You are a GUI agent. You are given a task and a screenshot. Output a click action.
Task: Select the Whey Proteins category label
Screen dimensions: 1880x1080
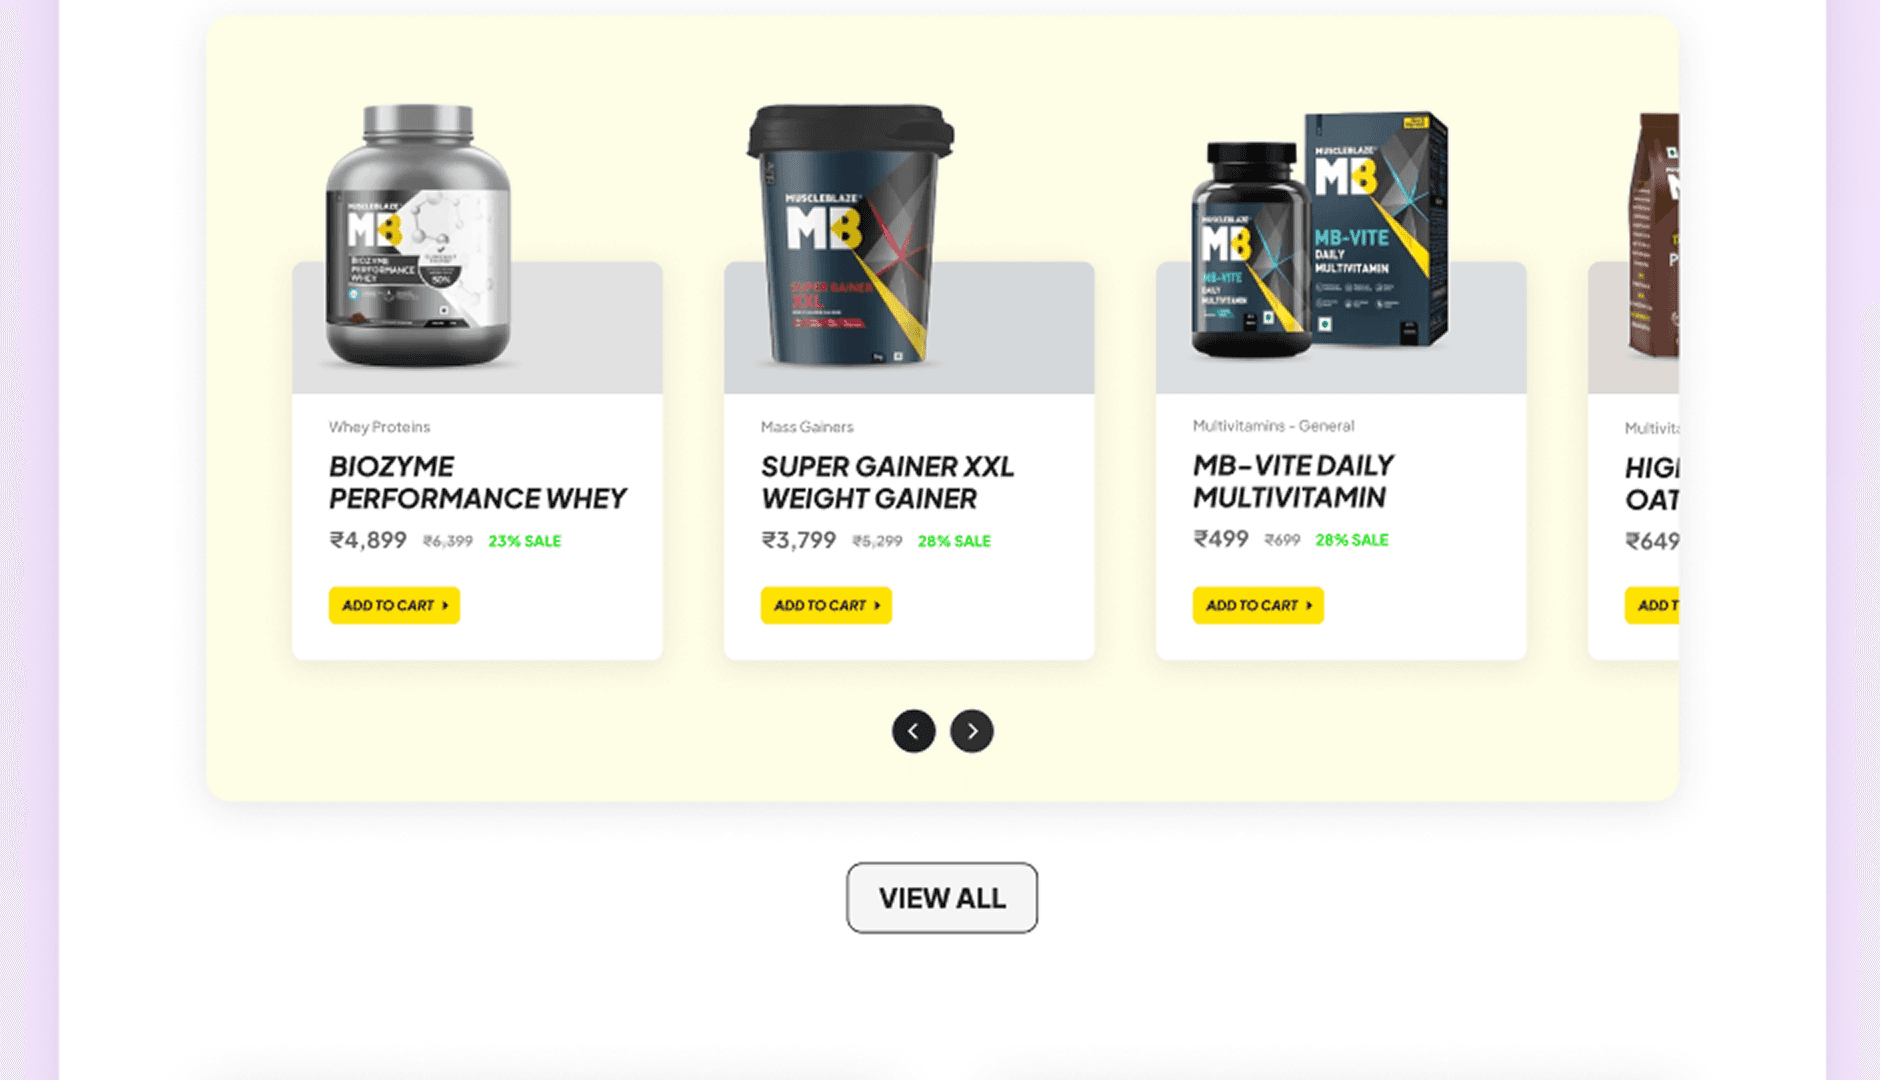pyautogui.click(x=379, y=427)
